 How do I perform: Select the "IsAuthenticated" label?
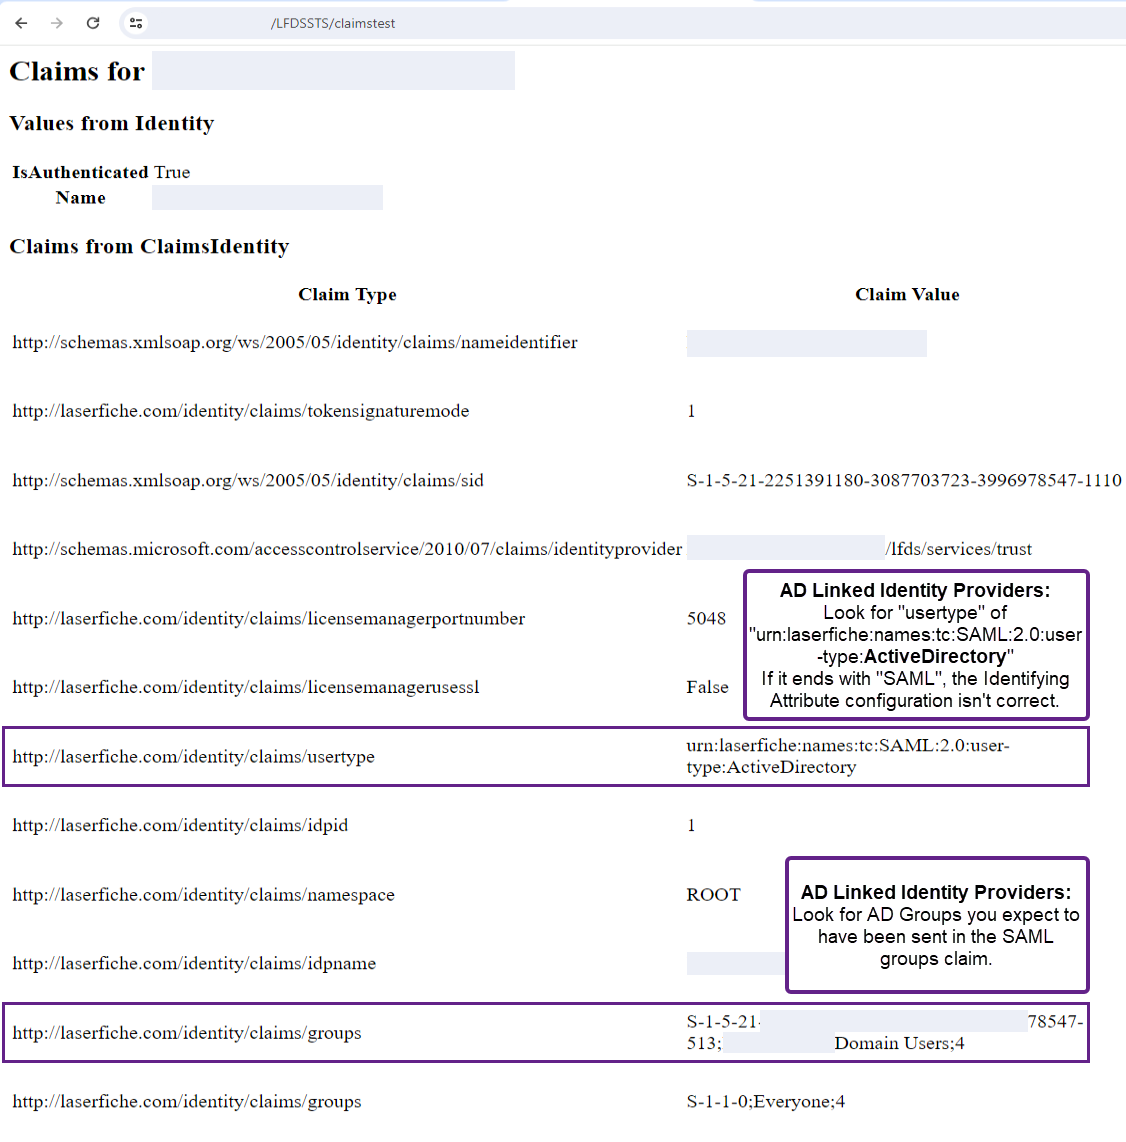[x=80, y=172]
